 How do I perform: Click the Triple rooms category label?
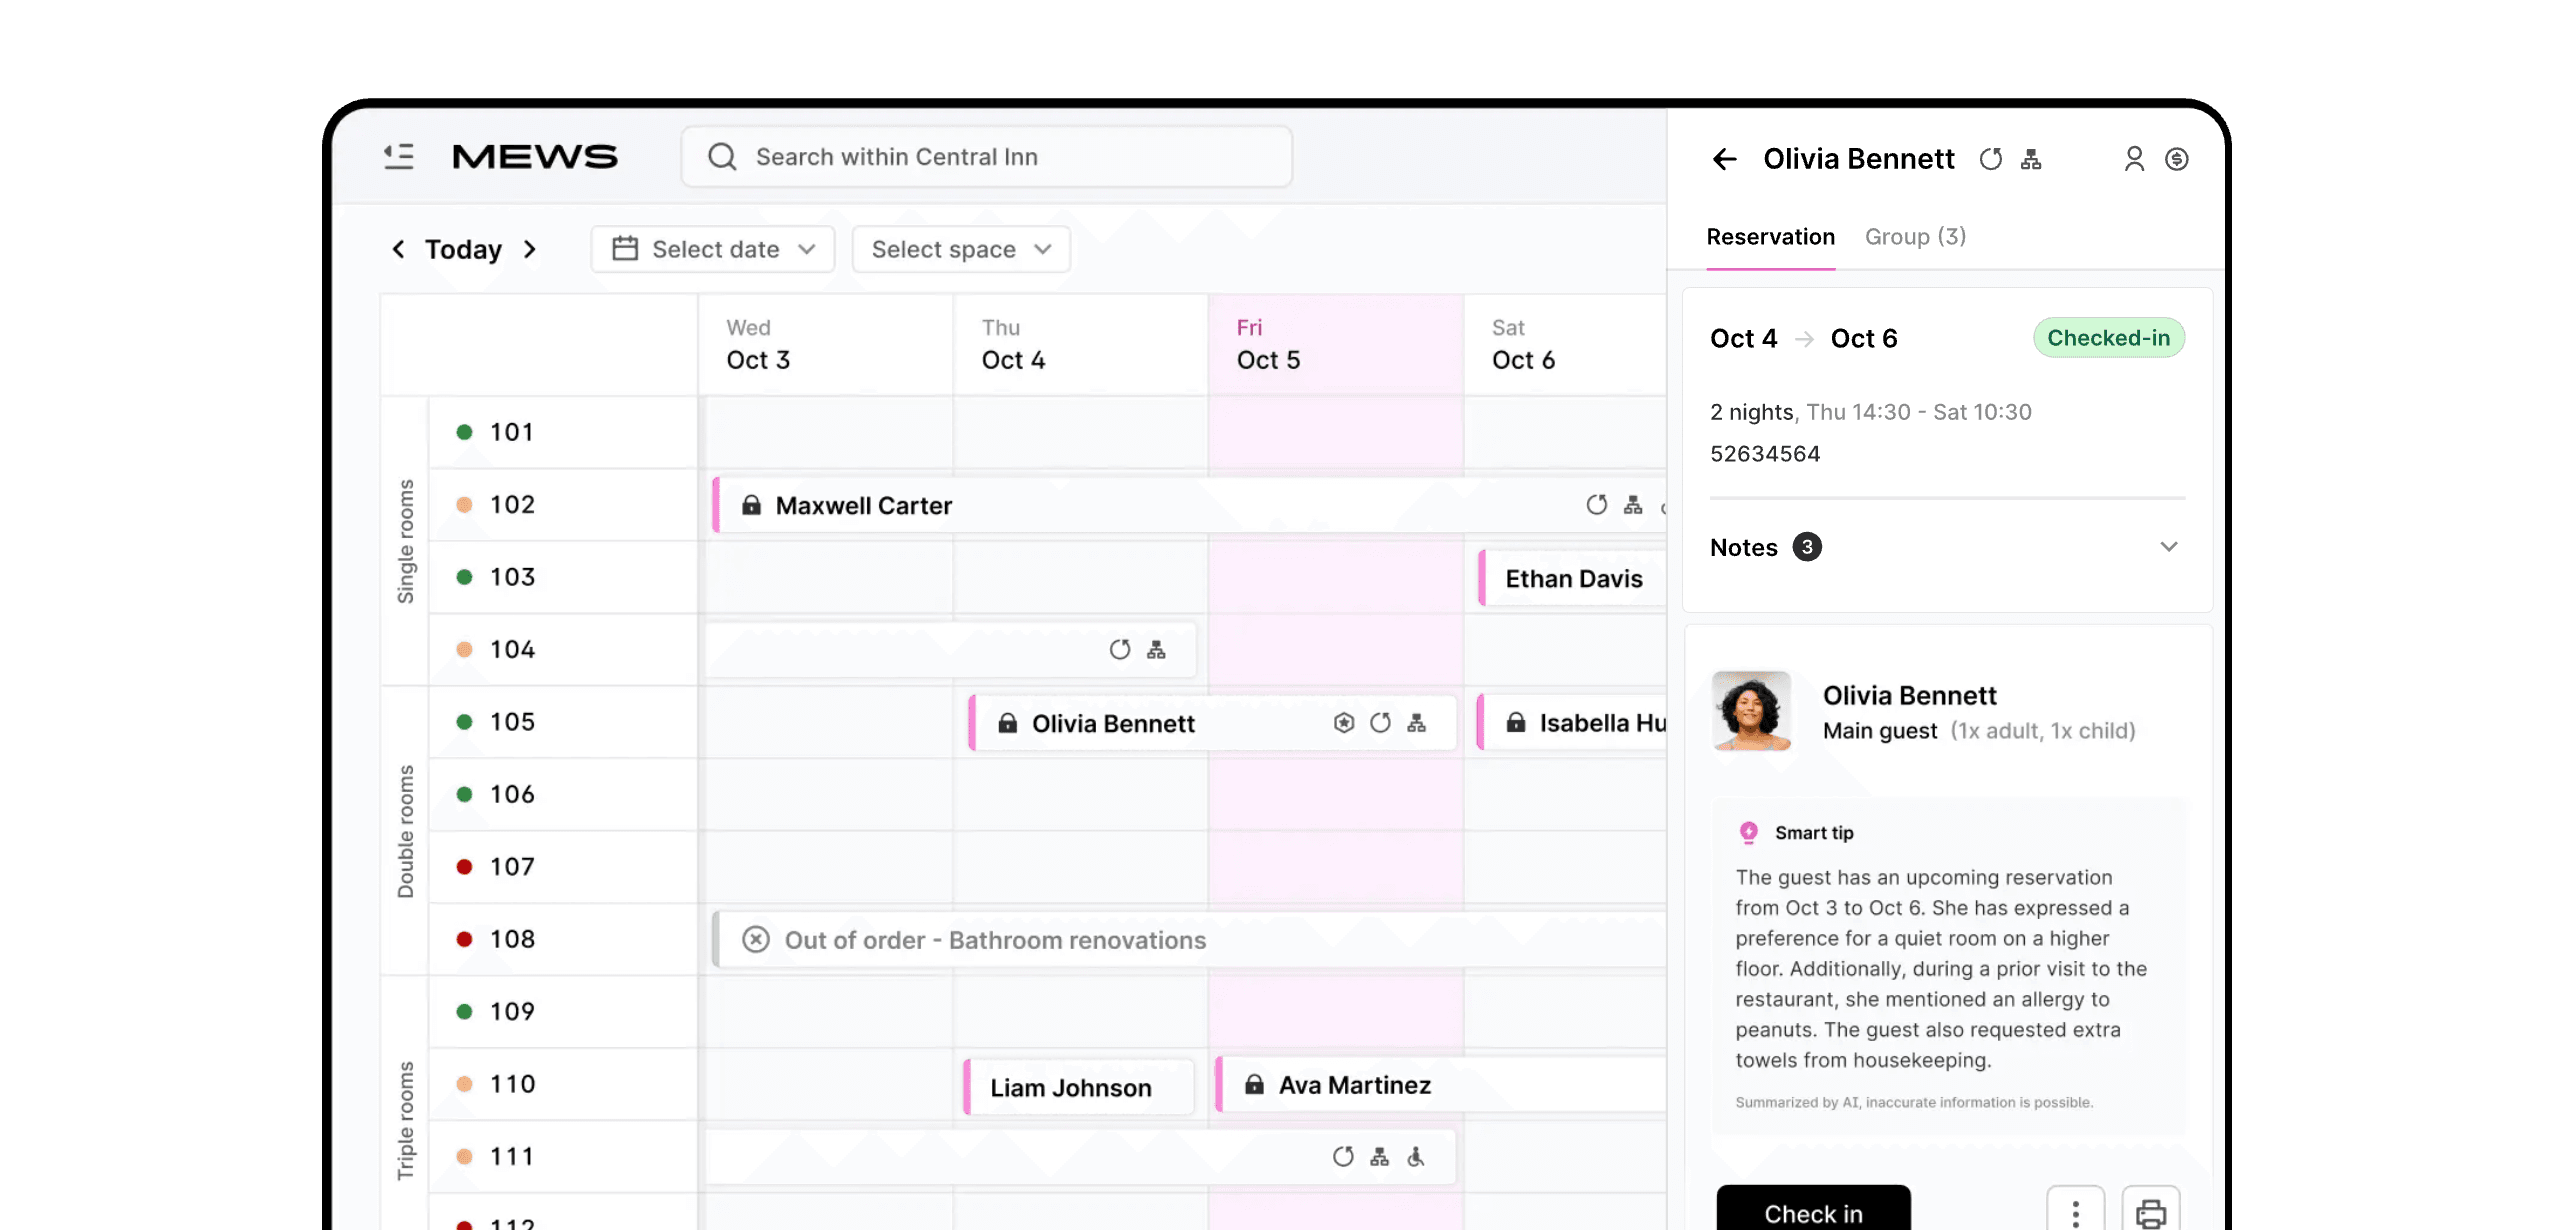pos(405,1120)
